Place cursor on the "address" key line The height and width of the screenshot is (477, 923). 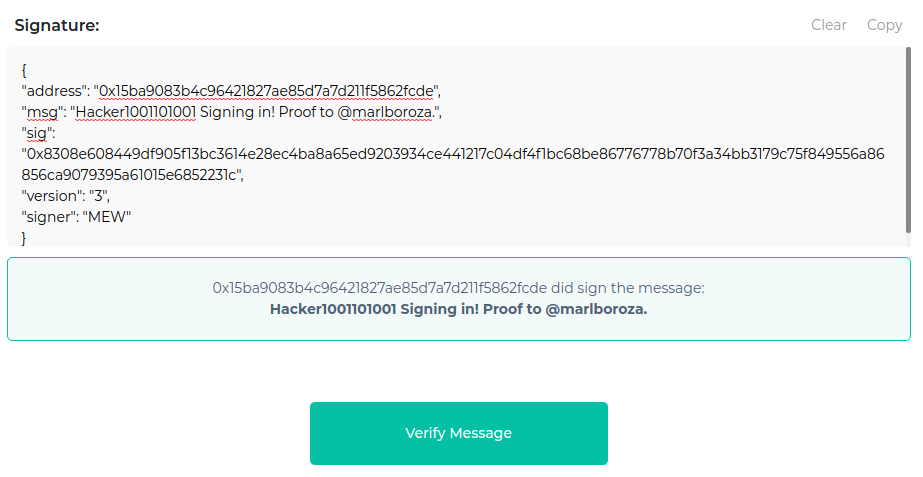coord(231,91)
